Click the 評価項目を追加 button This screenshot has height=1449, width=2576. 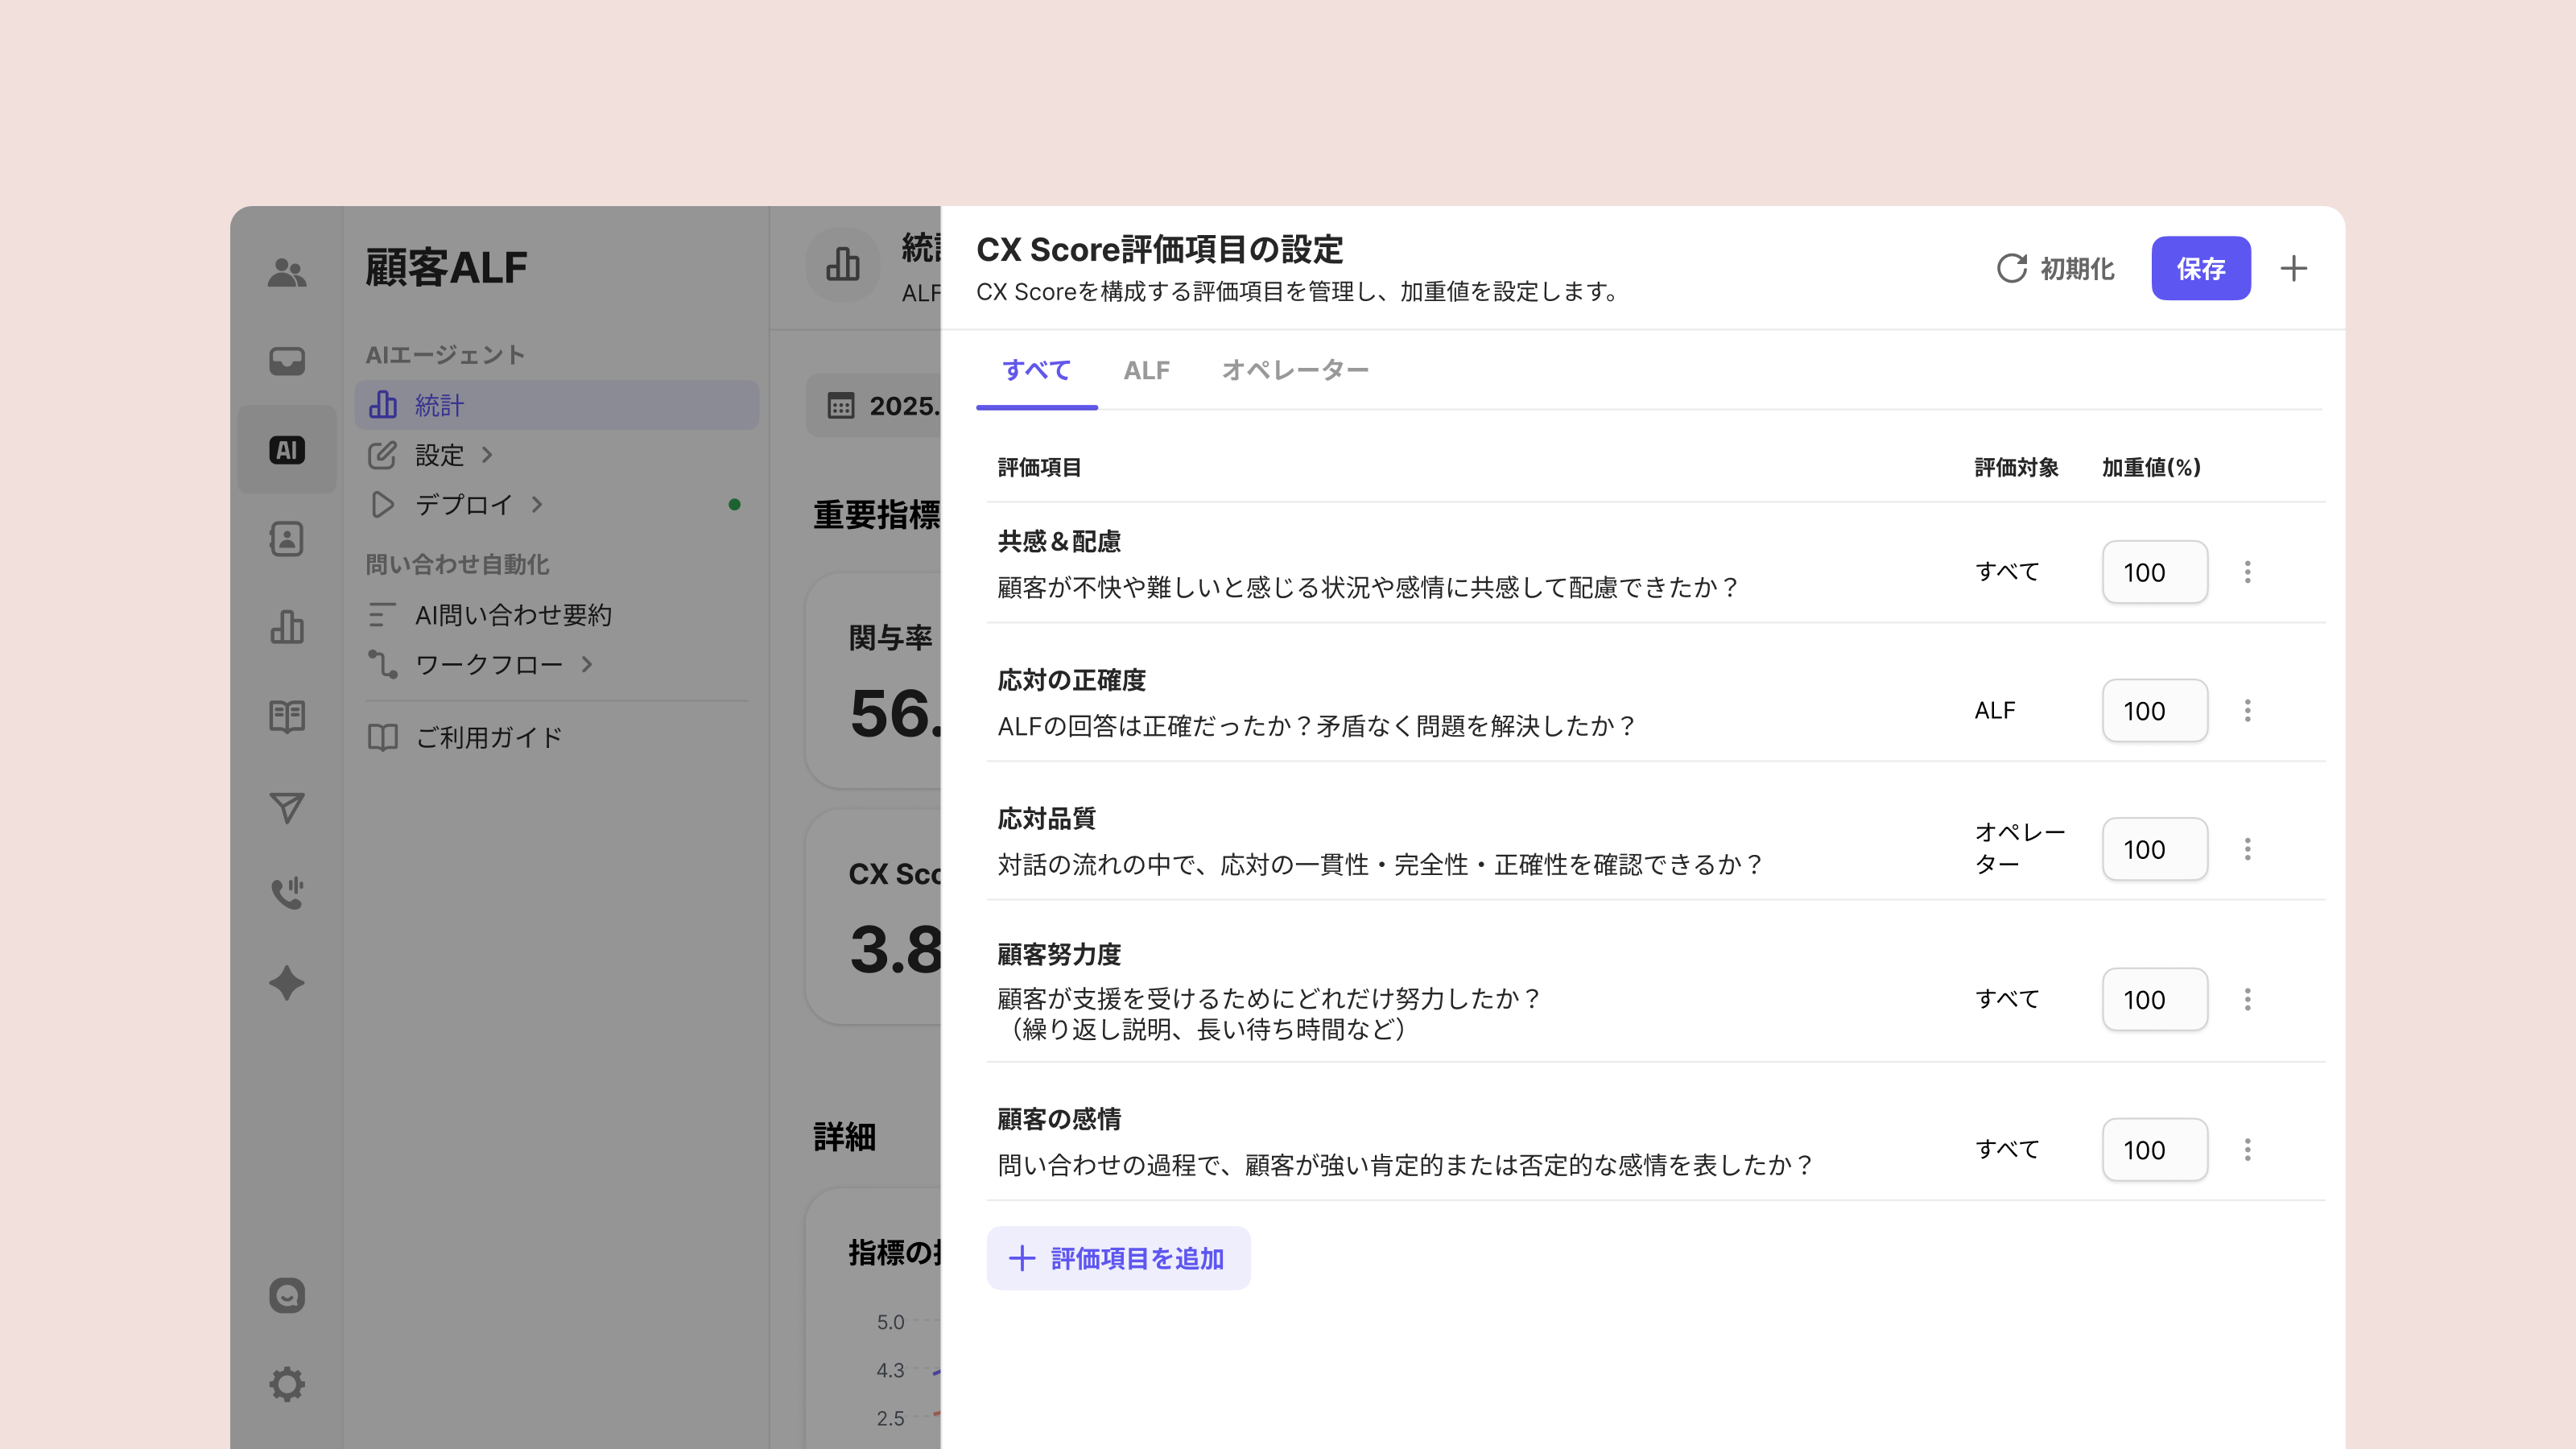pyautogui.click(x=1118, y=1258)
